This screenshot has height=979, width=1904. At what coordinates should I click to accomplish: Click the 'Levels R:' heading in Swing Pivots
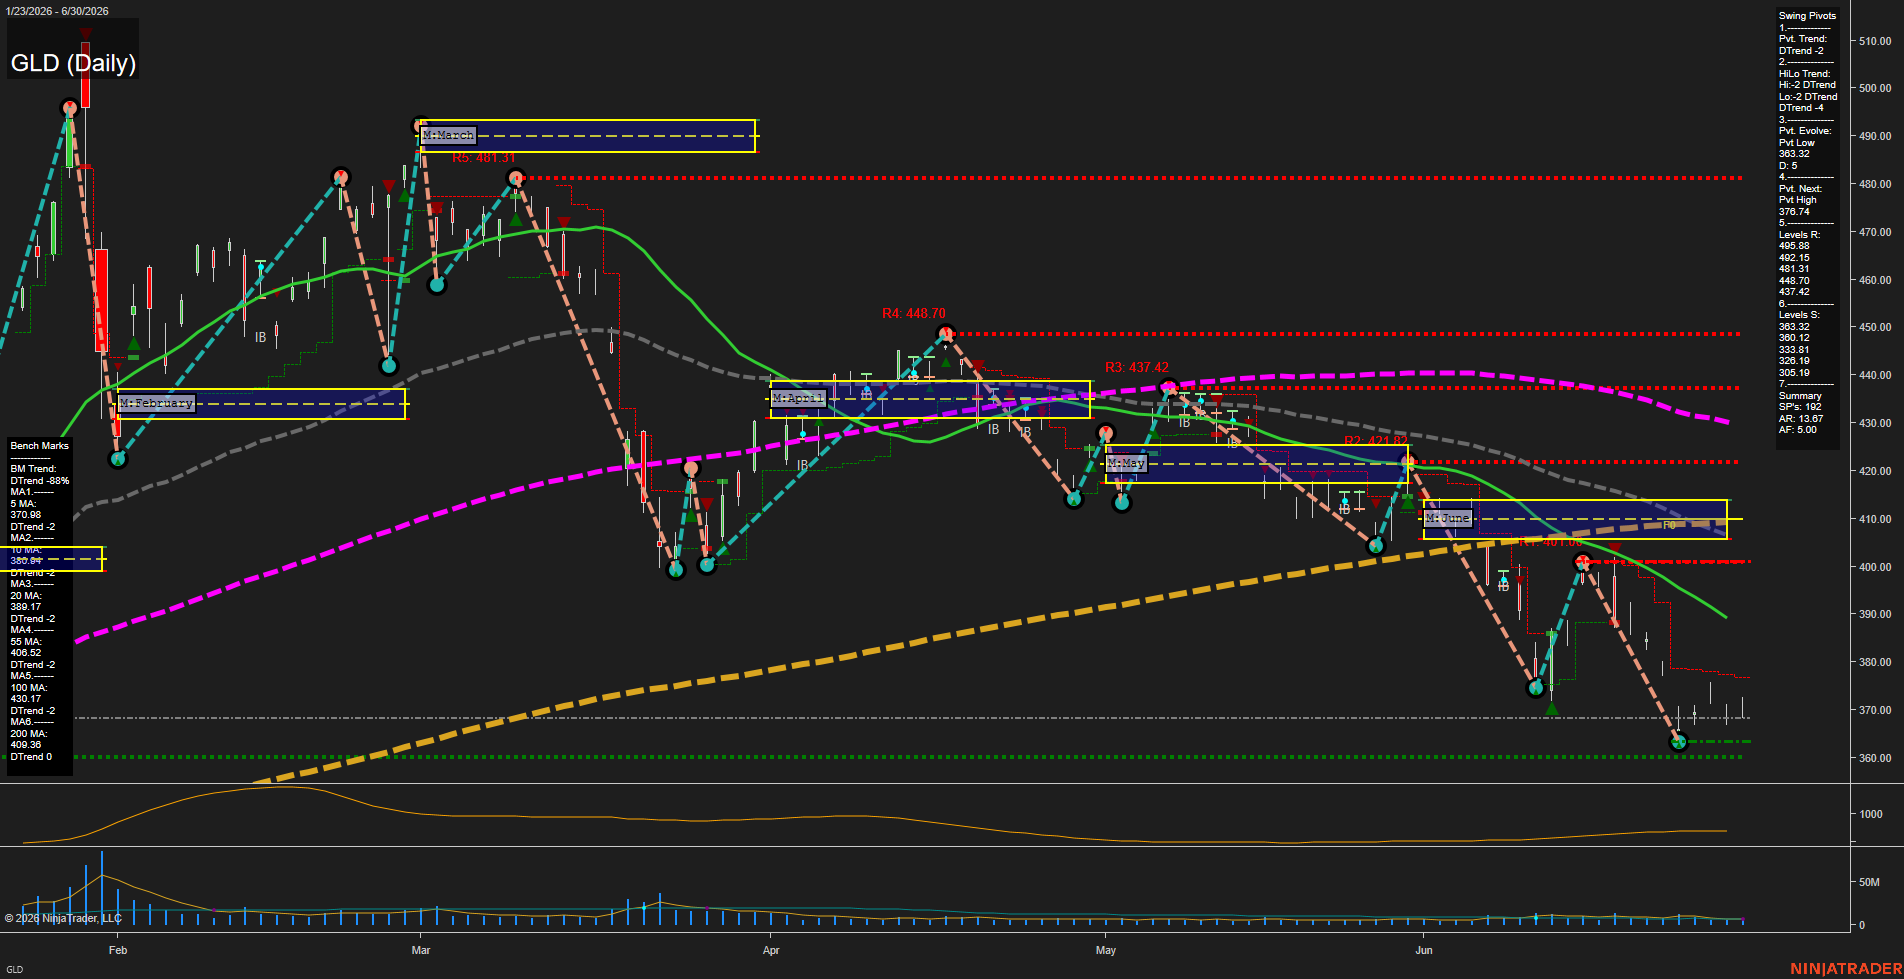point(1799,235)
